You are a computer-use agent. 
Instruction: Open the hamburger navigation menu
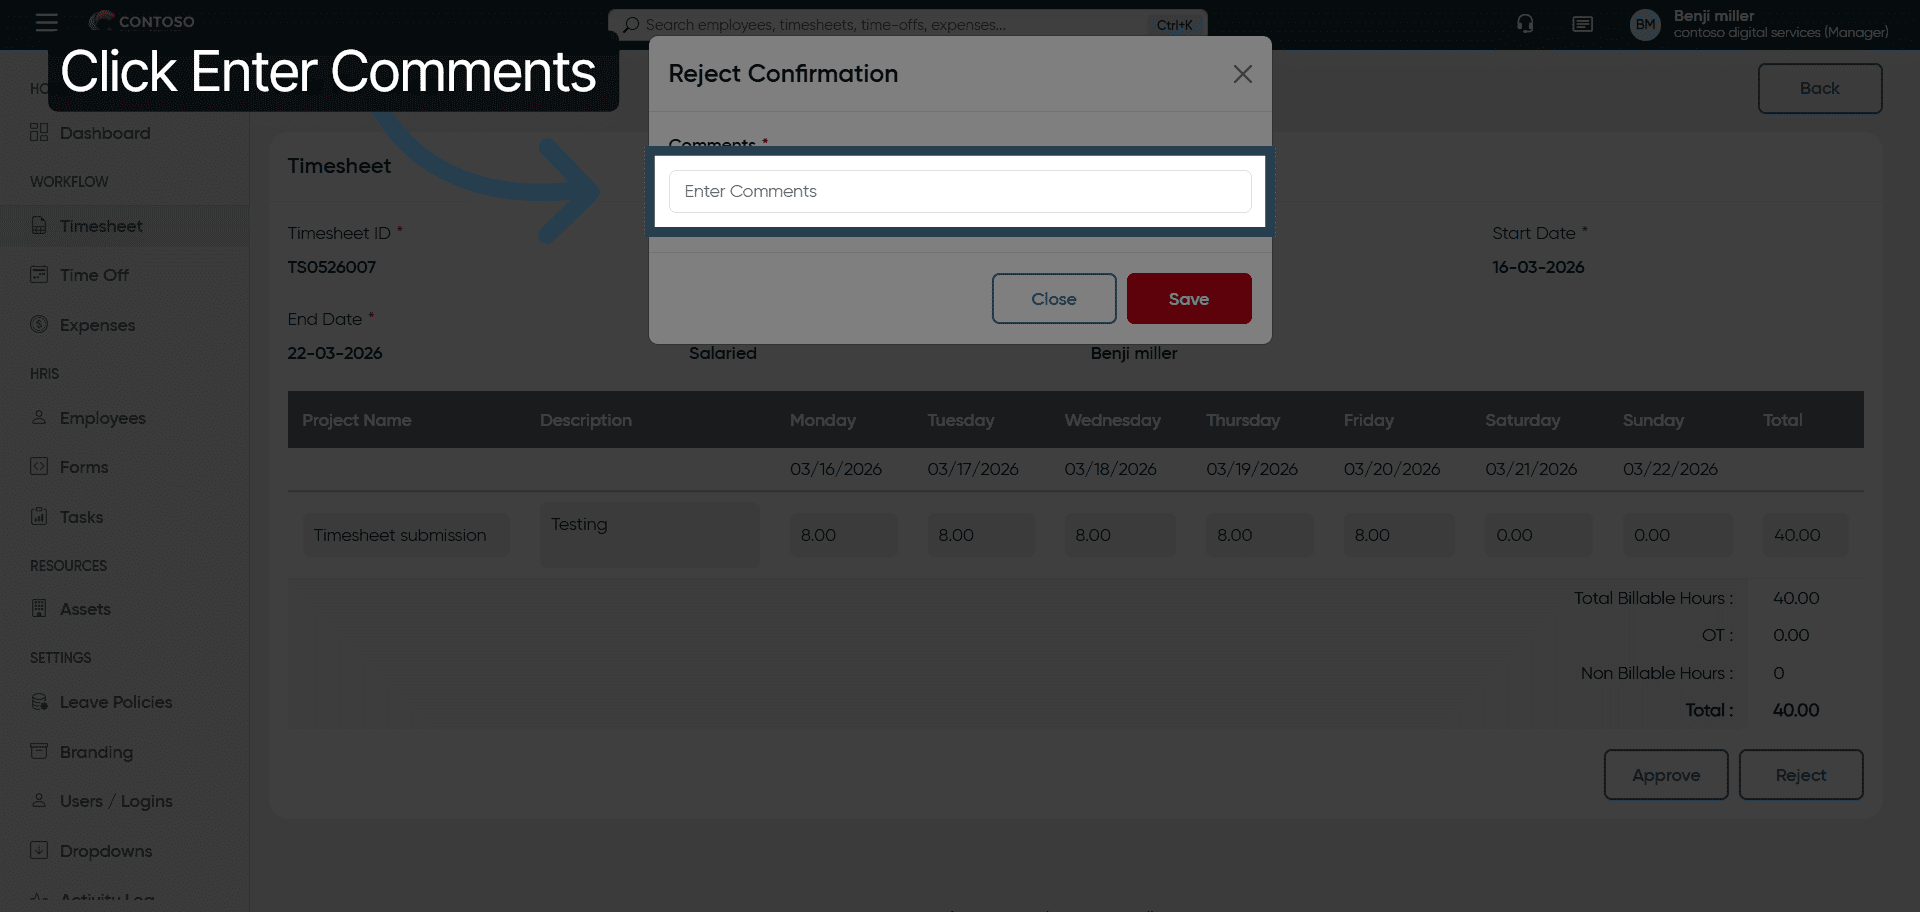click(46, 22)
